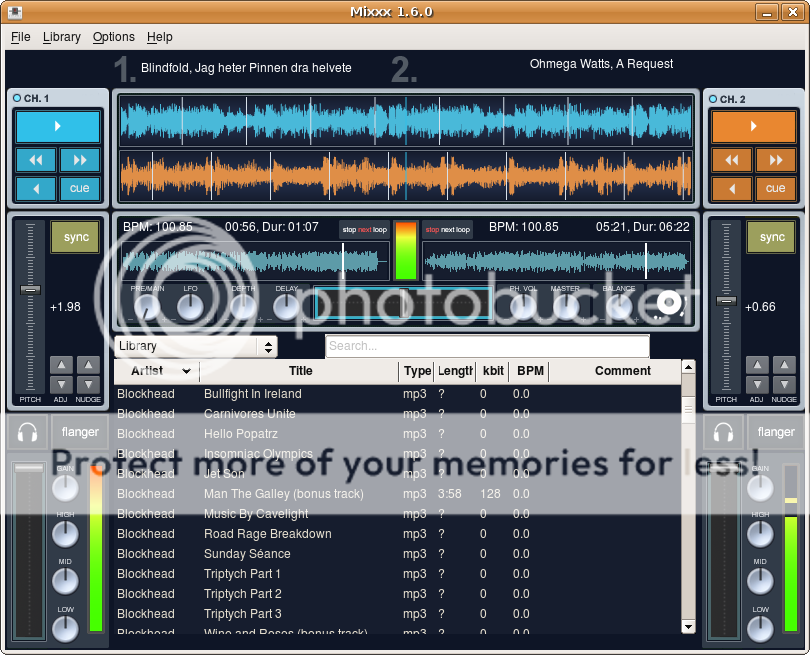Click Channel 2 GAIN knob

tap(760, 488)
